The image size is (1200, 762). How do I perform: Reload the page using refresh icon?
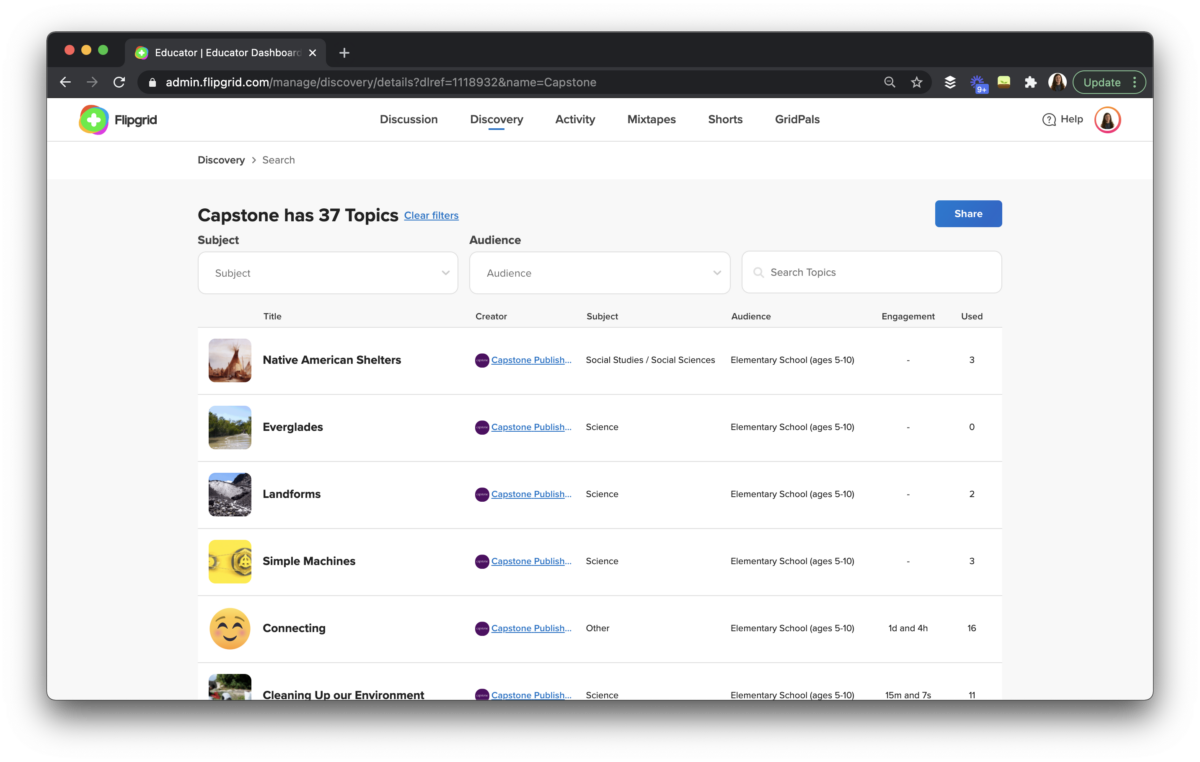[x=118, y=82]
